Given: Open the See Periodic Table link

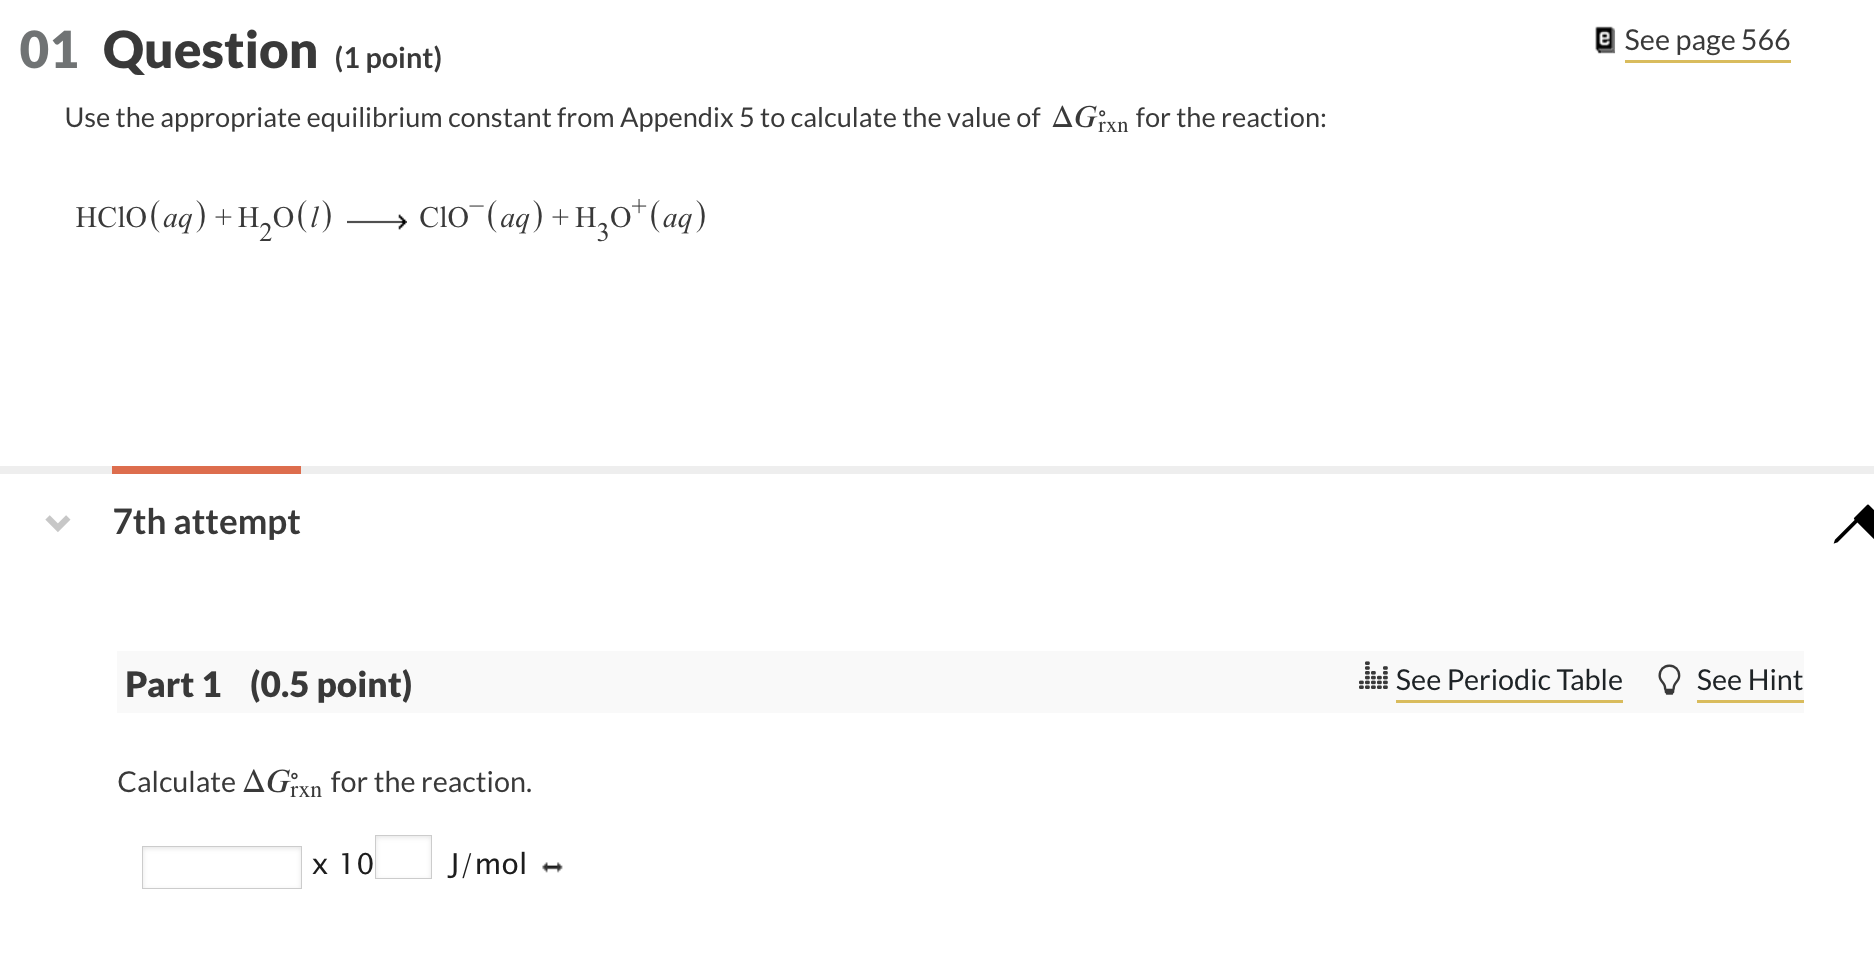Looking at the screenshot, I should tap(1508, 680).
